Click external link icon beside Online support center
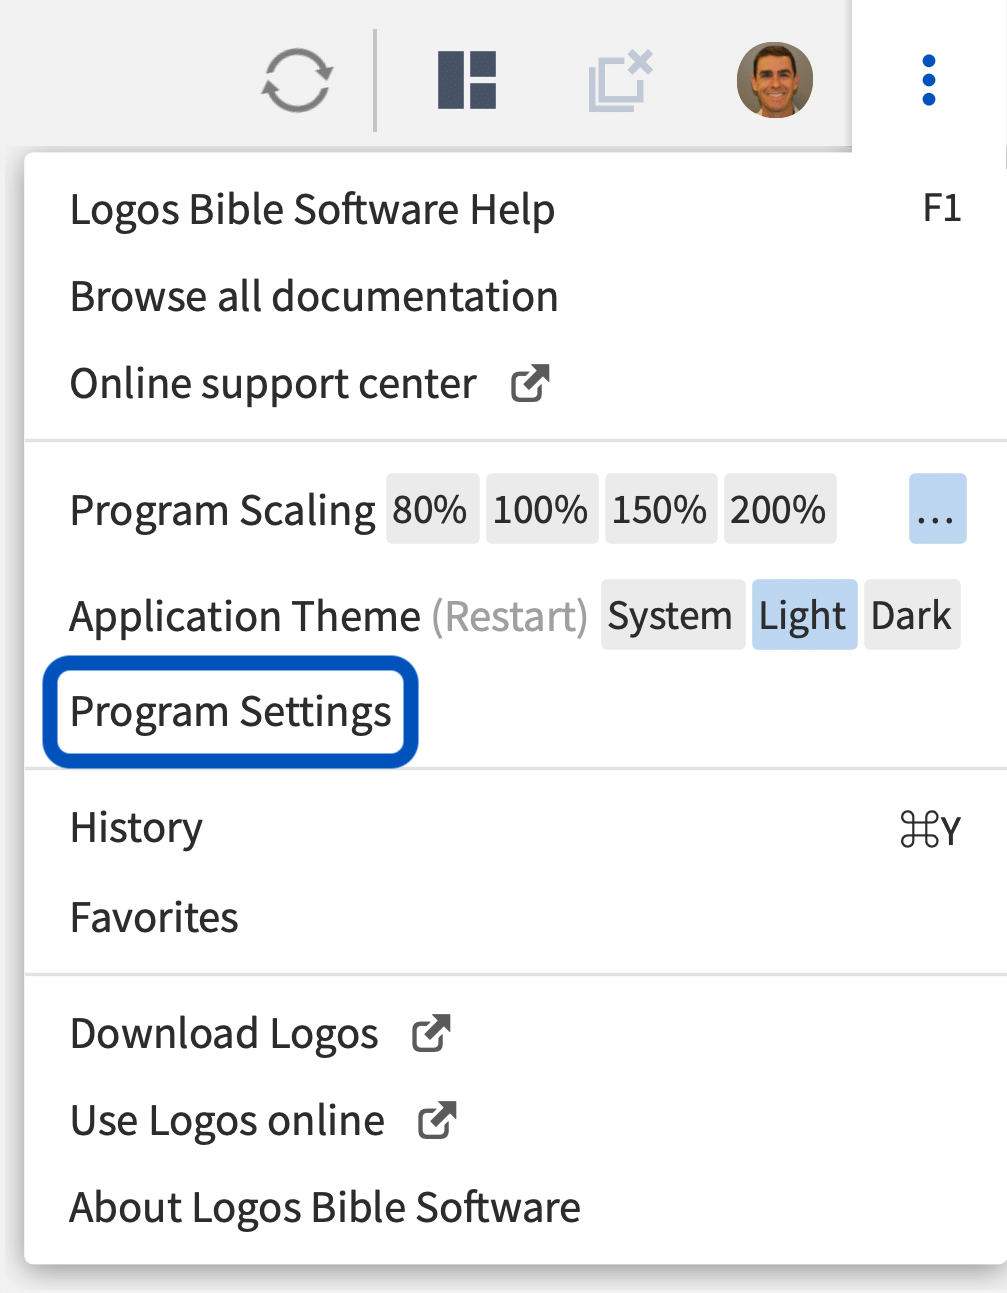The height and width of the screenshot is (1293, 1007). point(530,384)
